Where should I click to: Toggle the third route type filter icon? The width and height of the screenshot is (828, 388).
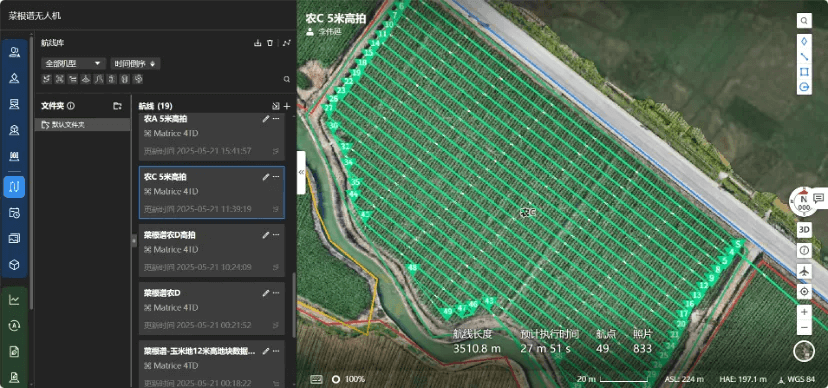(x=72, y=79)
